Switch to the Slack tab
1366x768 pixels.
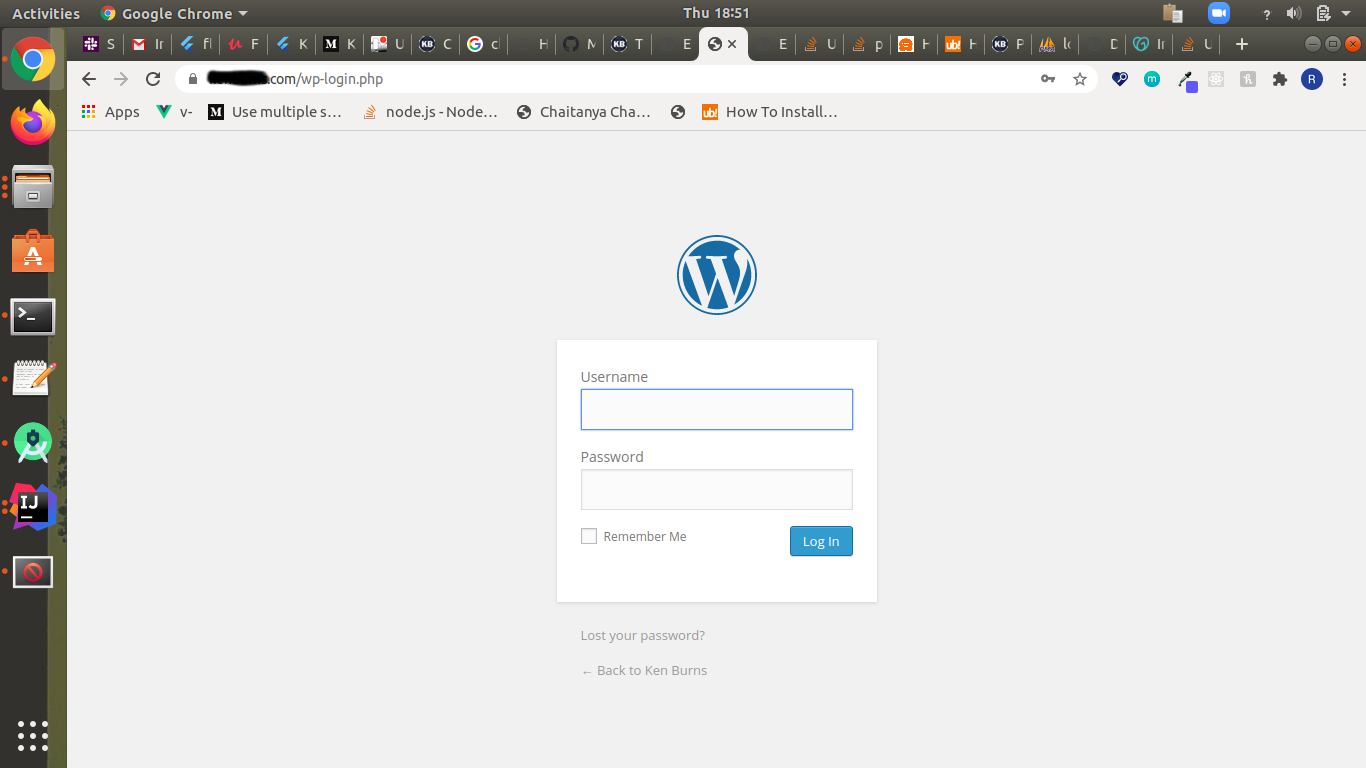[99, 44]
